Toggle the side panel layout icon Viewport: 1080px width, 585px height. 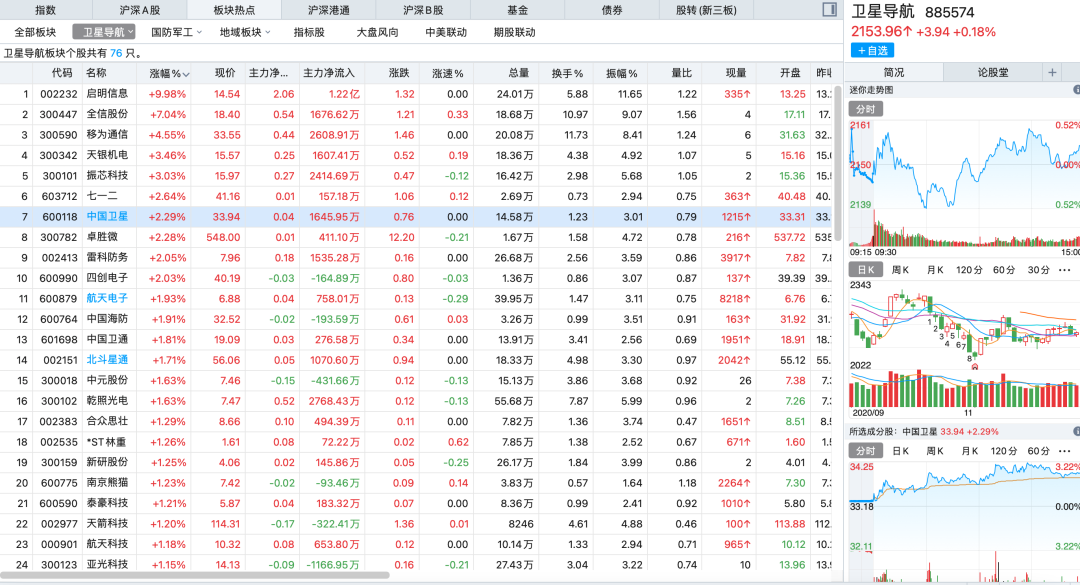pyautogui.click(x=829, y=10)
